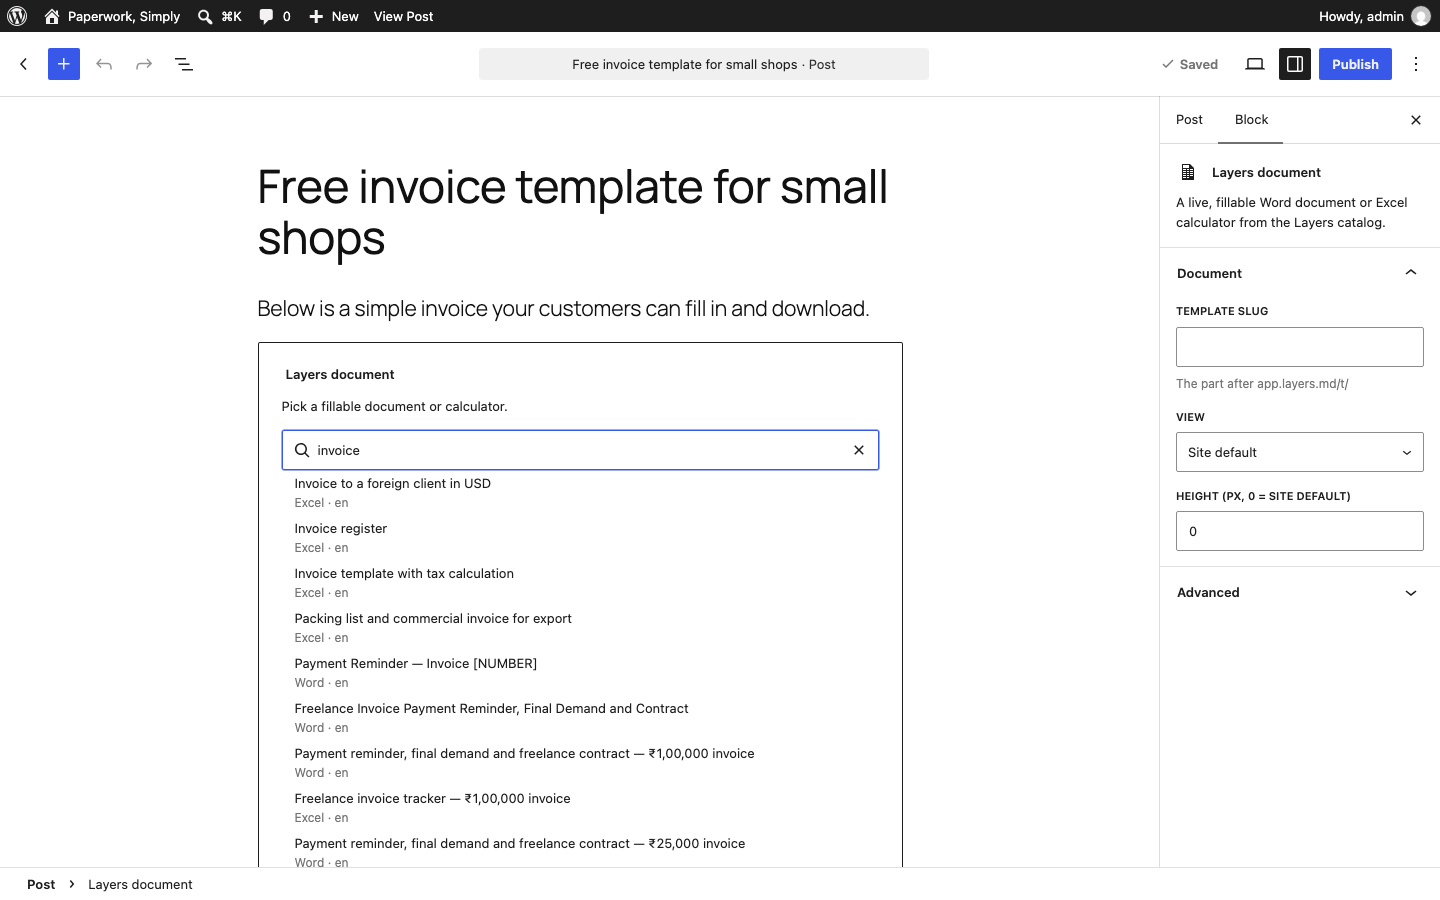The height and width of the screenshot is (900, 1440).
Task: Pick 'Packing list and commercial invoice for export'
Action: 580,628
